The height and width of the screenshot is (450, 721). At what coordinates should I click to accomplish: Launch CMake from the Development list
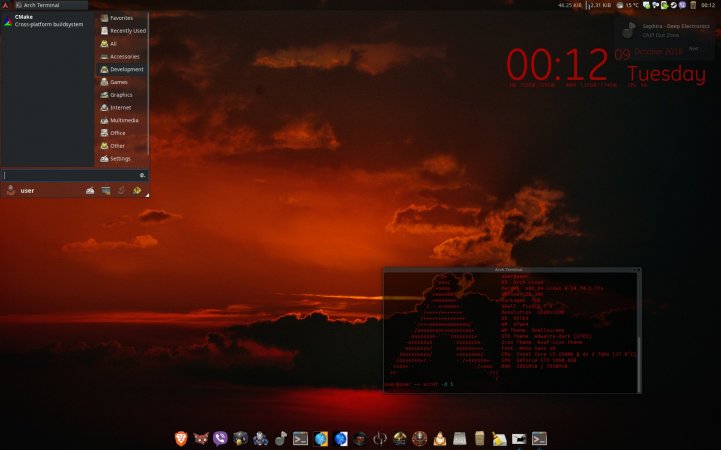pos(47,21)
